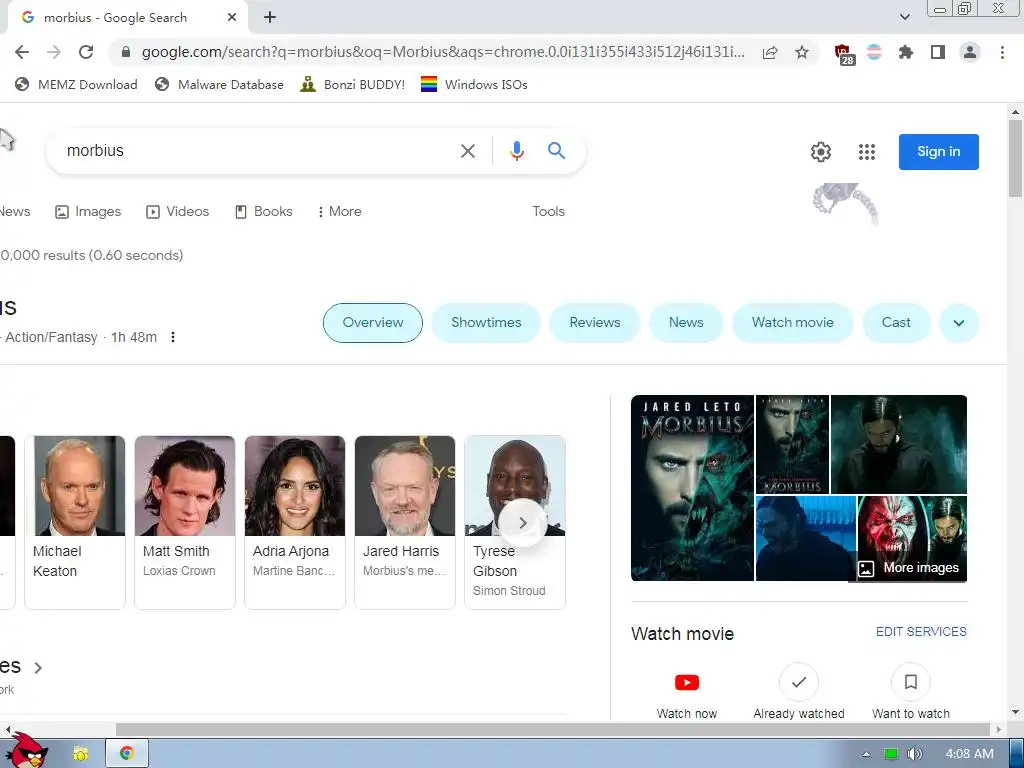The image size is (1024, 768).
Task: Open the Malware Database bookmark
Action: (x=219, y=84)
